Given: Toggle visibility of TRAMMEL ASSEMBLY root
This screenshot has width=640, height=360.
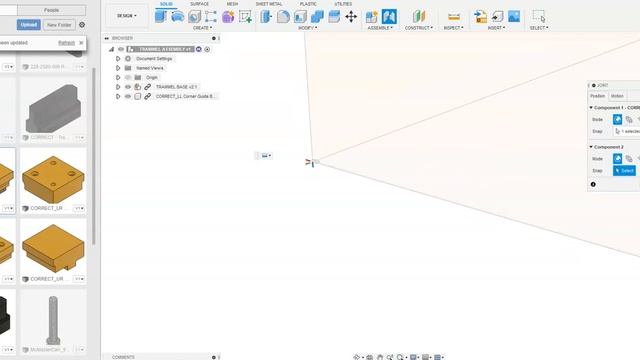Looking at the screenshot, I should click(x=121, y=49).
